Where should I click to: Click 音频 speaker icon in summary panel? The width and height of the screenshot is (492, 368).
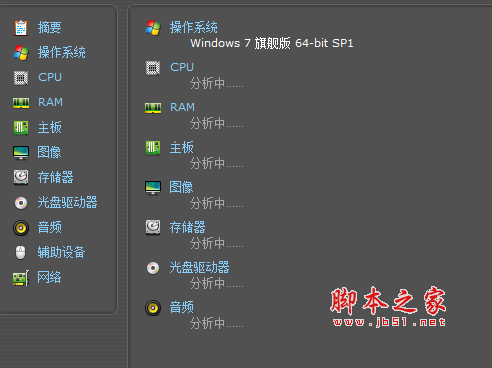pyautogui.click(x=153, y=308)
